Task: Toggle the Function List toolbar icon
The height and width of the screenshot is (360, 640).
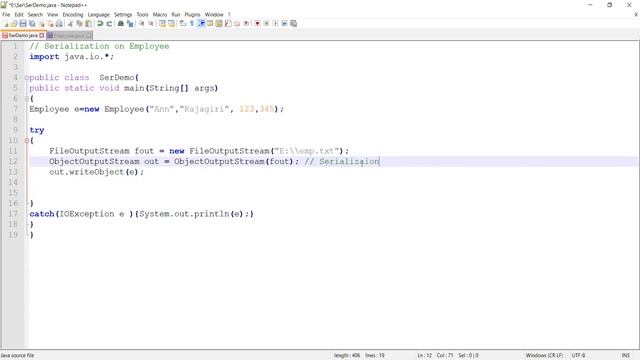Action: 228,24
